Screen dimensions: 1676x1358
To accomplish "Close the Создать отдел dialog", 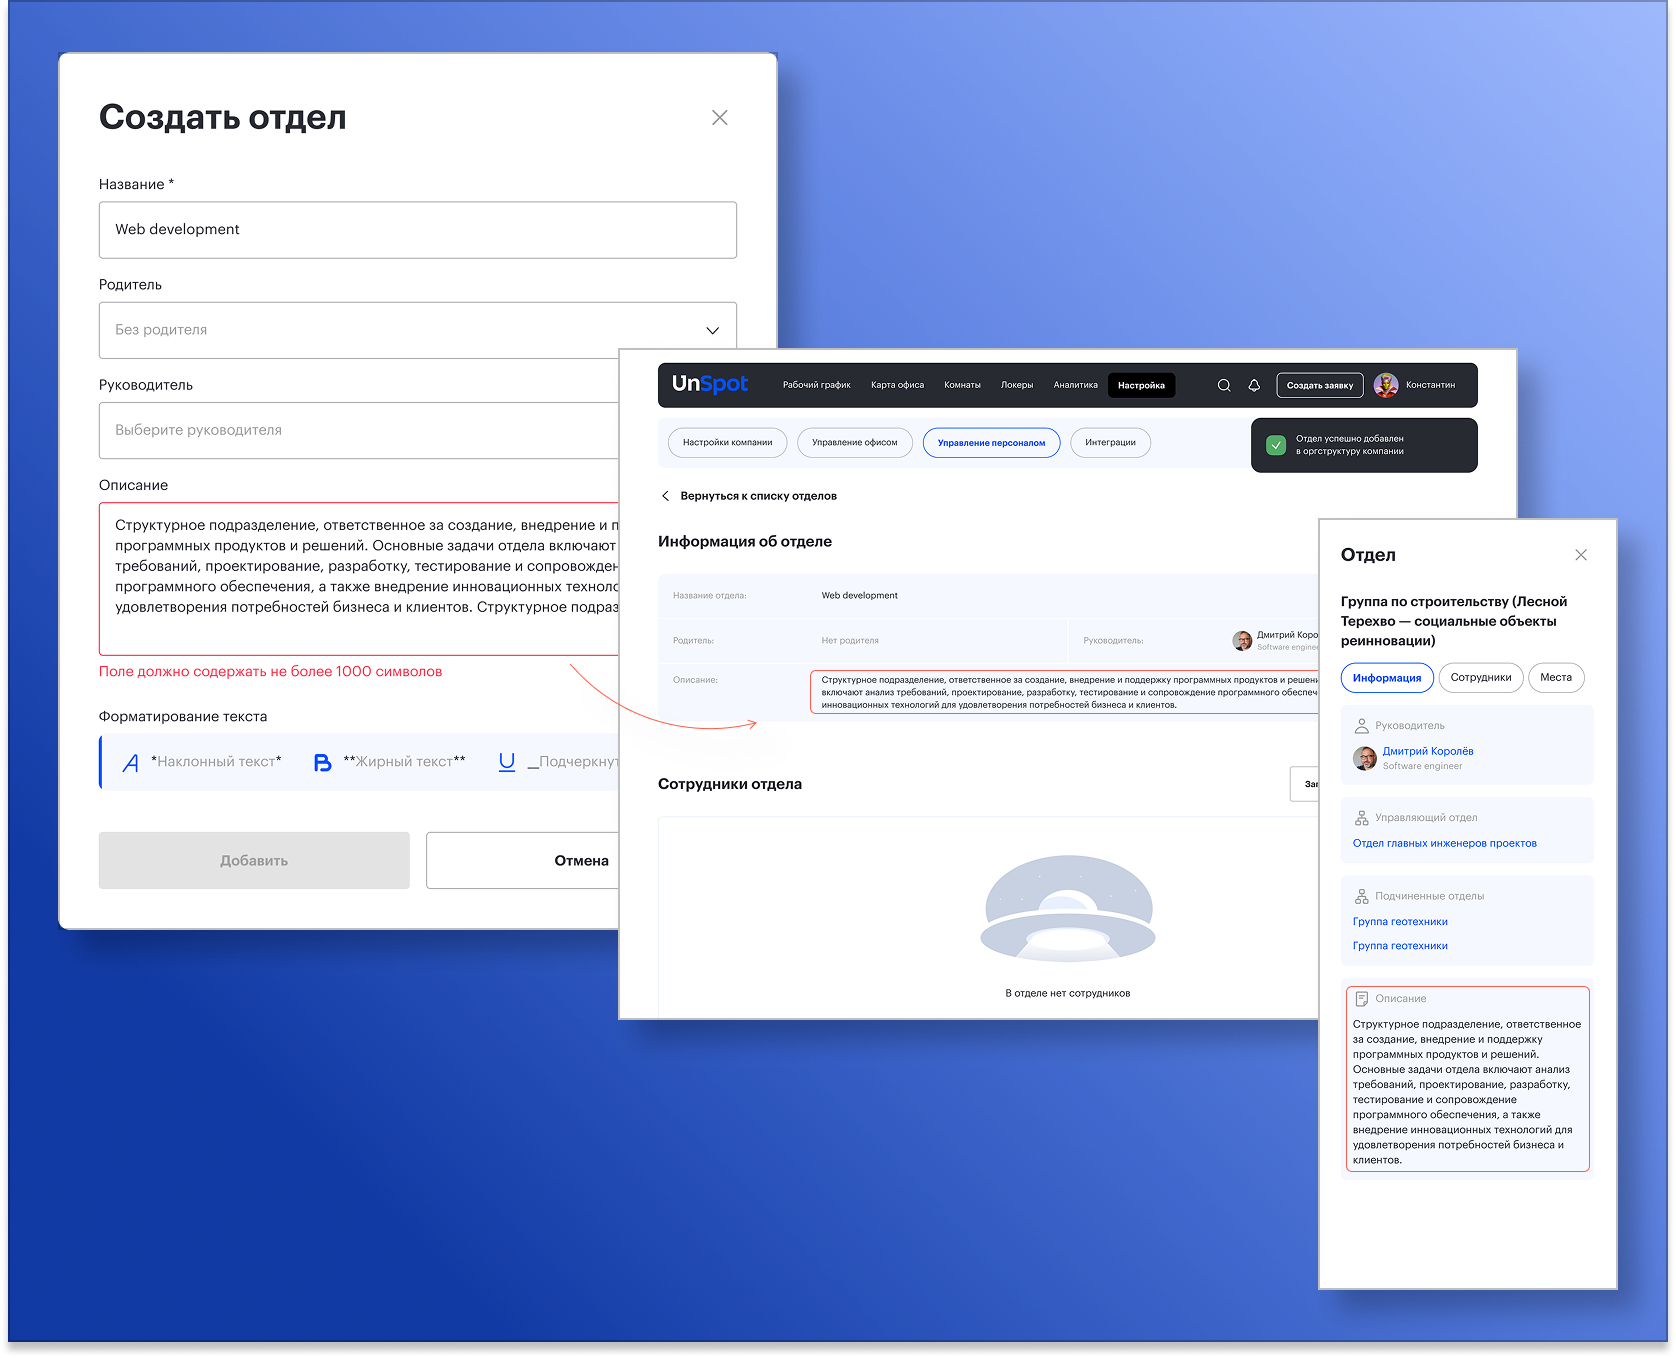I will coord(719,118).
